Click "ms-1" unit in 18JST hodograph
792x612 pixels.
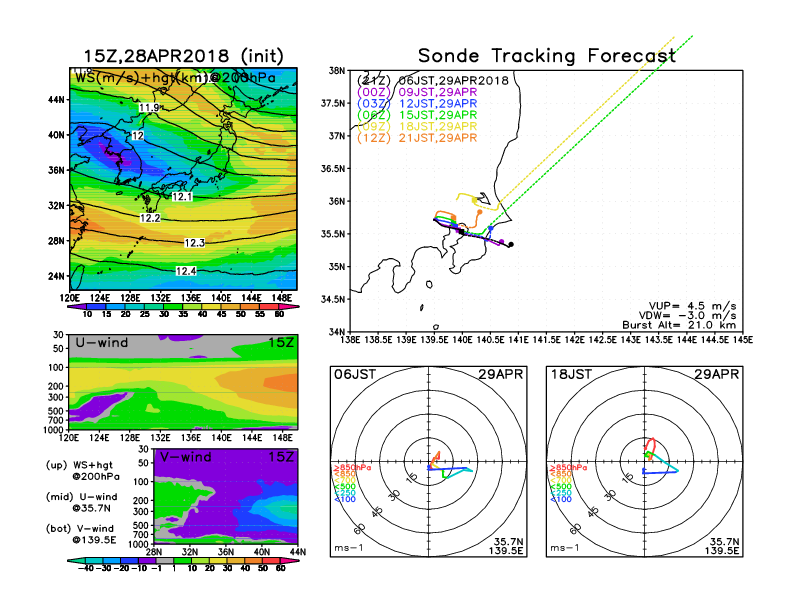565,548
